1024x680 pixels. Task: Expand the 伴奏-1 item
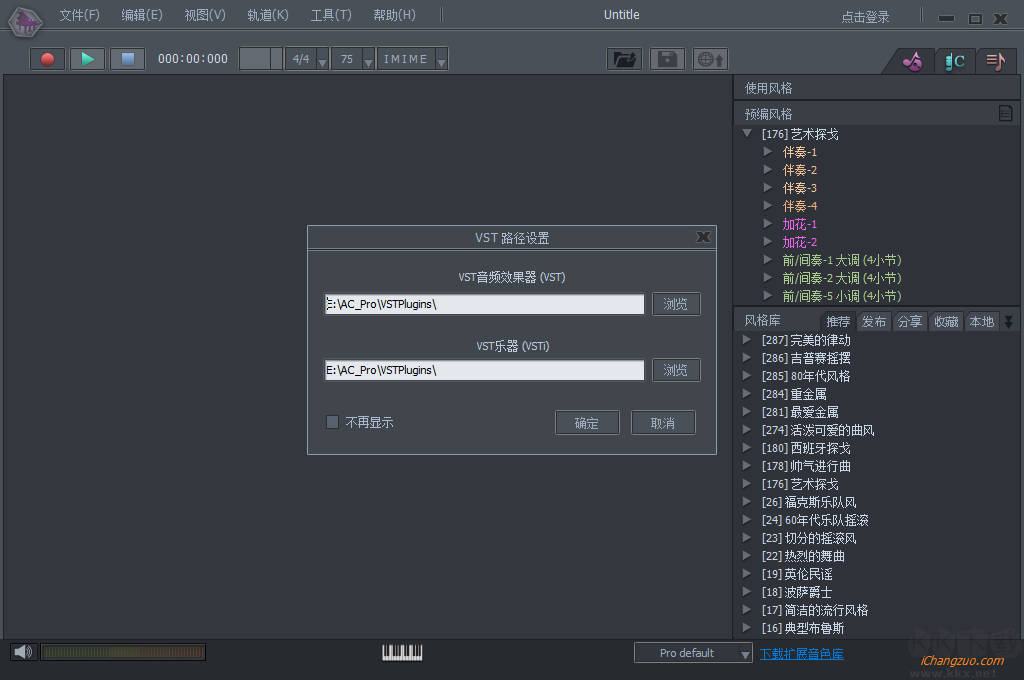tap(768, 152)
